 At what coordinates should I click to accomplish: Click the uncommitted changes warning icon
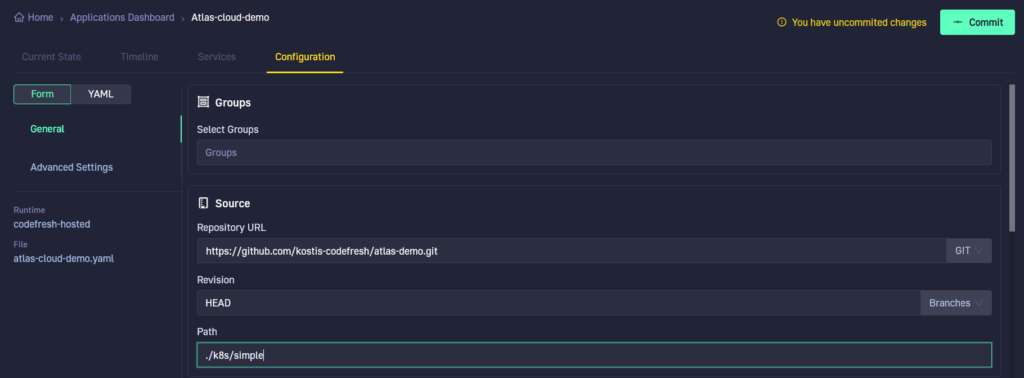click(781, 22)
